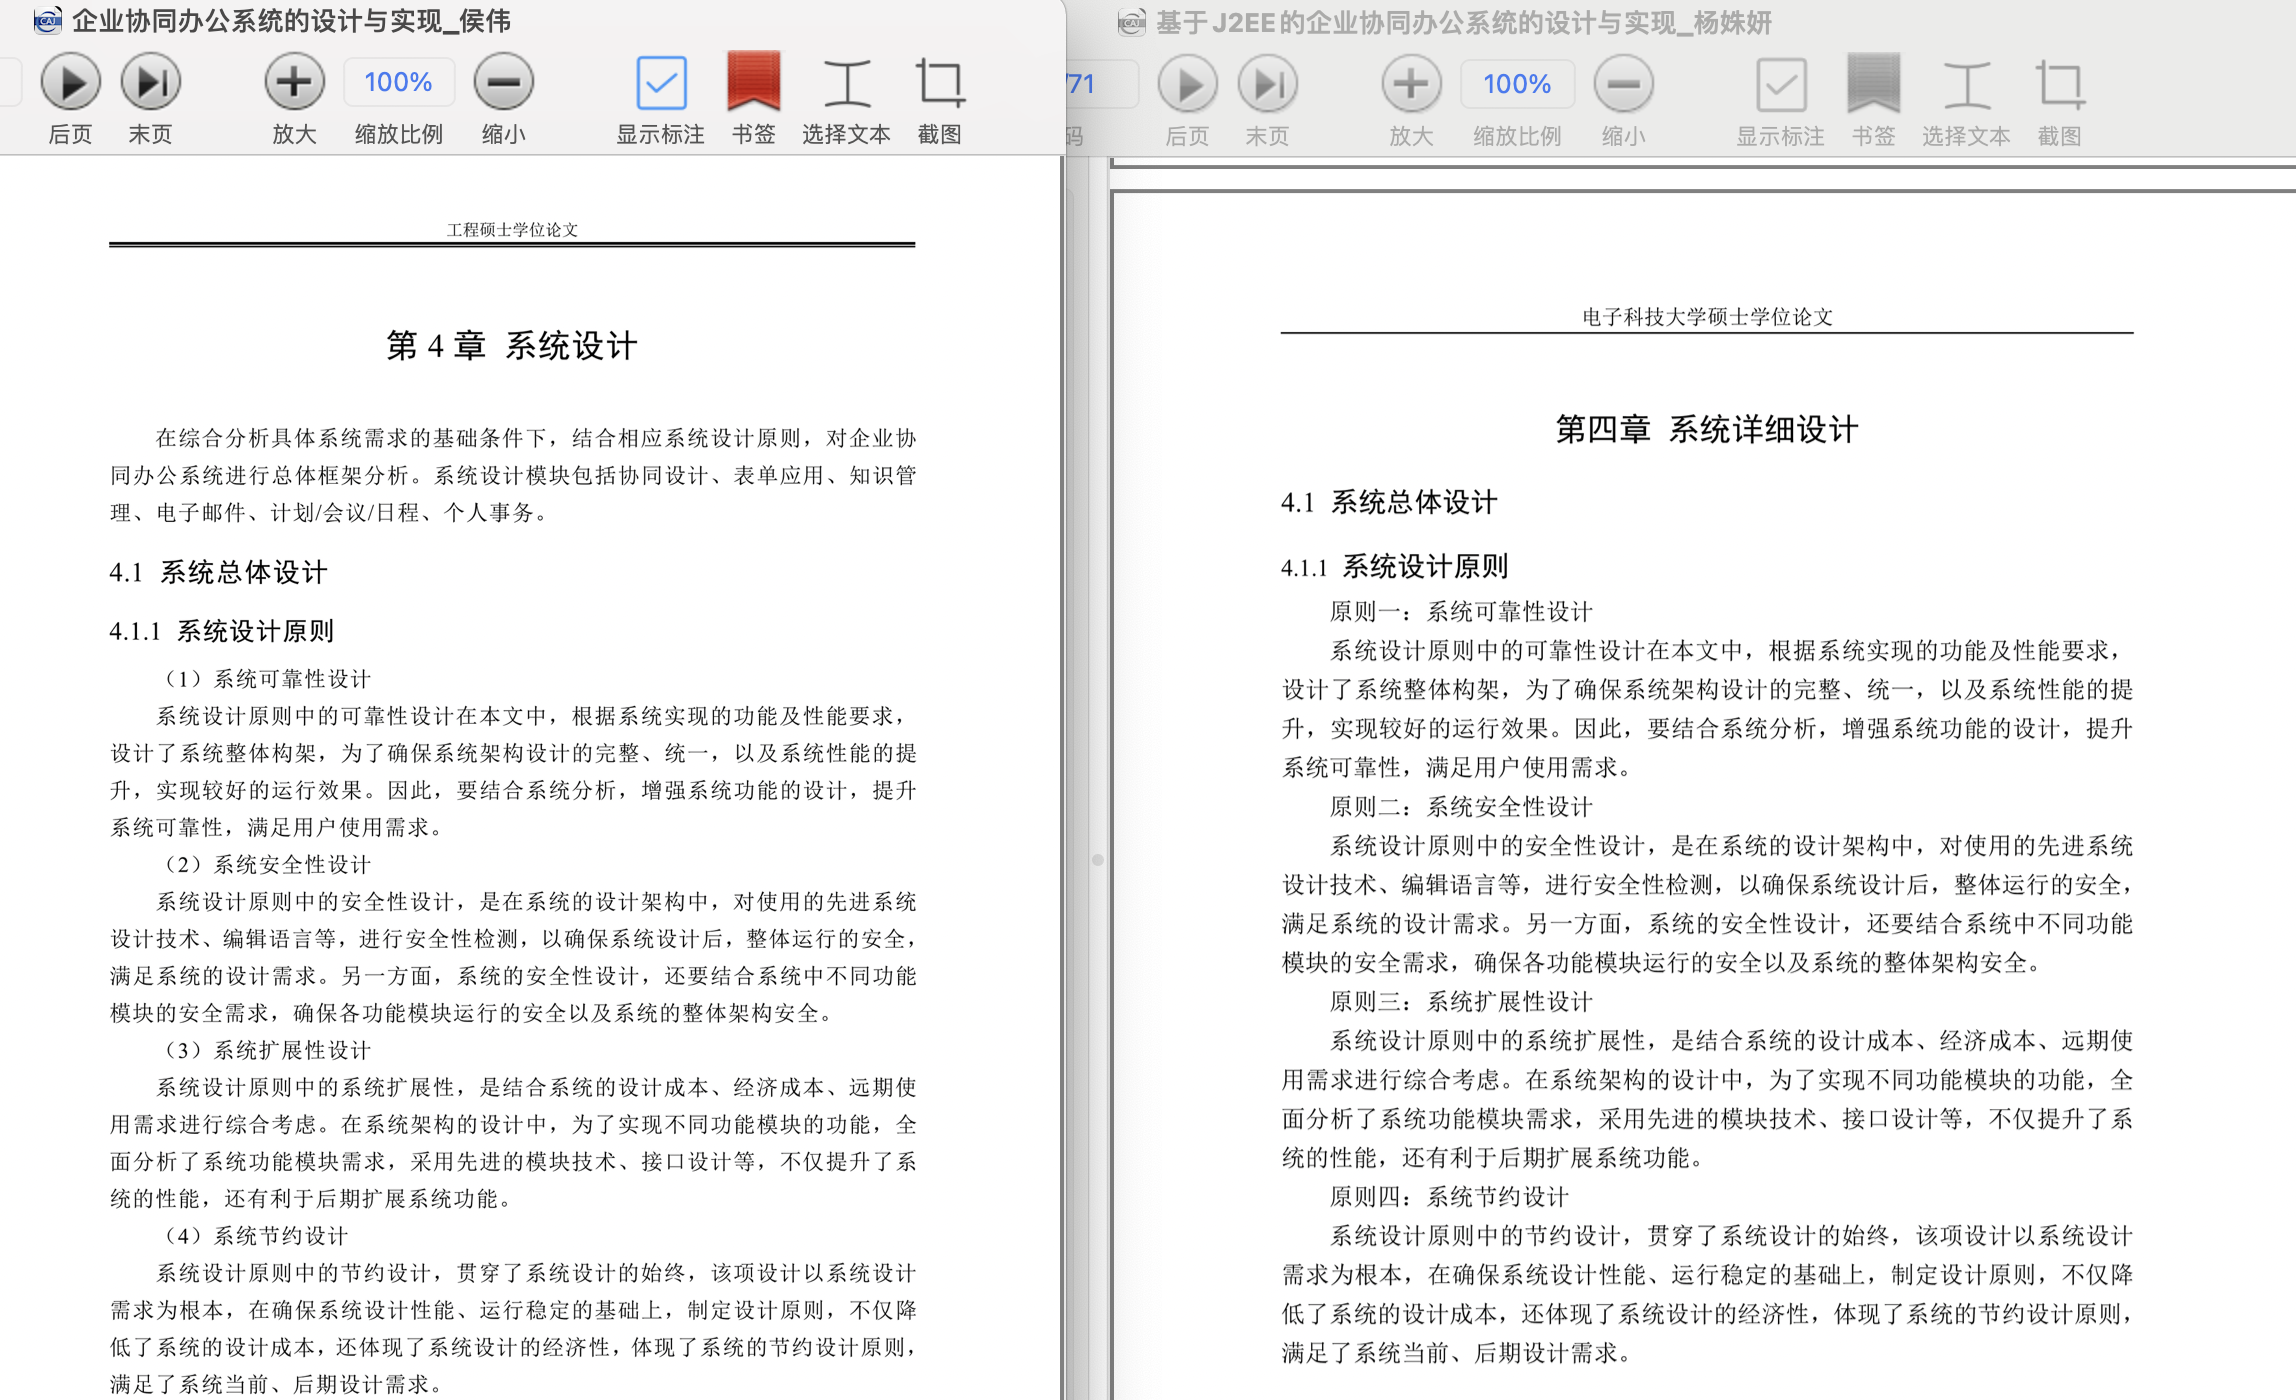Viewport: 2296px width, 1400px height.
Task: Click the bookmark icon in right window
Action: click(1873, 84)
